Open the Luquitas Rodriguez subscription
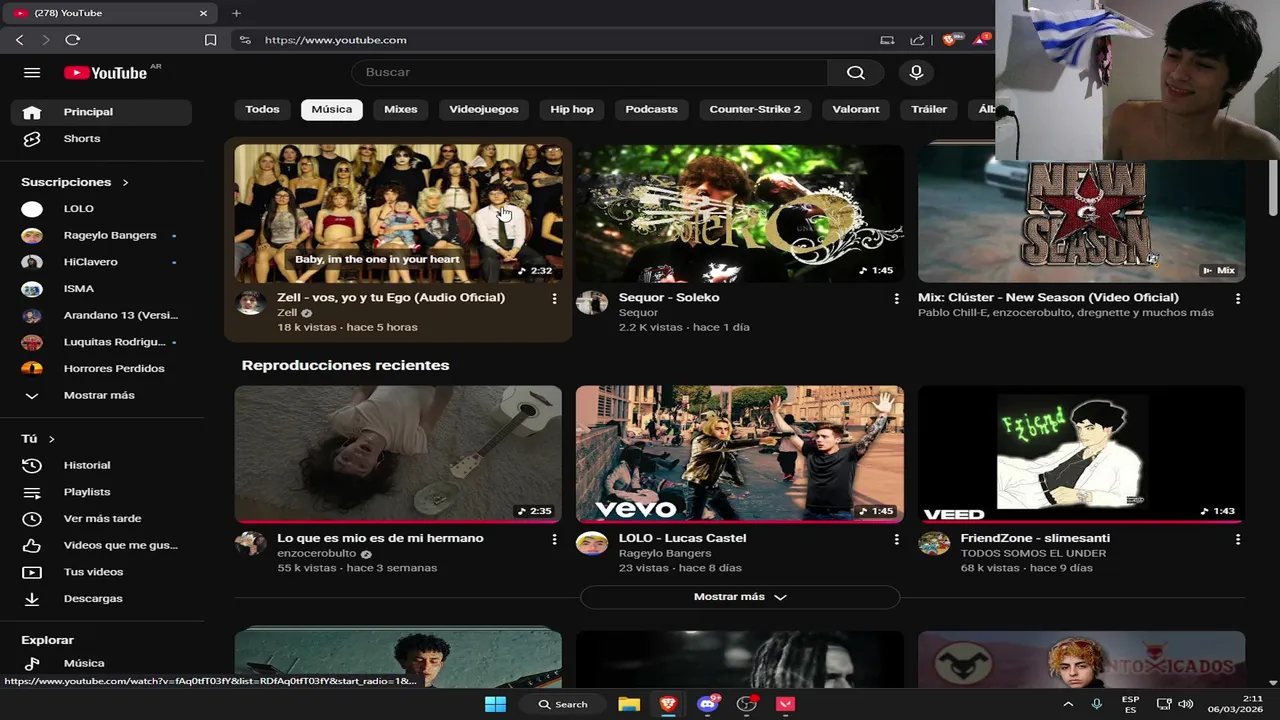Viewport: 1280px width, 720px height. pos(101,342)
